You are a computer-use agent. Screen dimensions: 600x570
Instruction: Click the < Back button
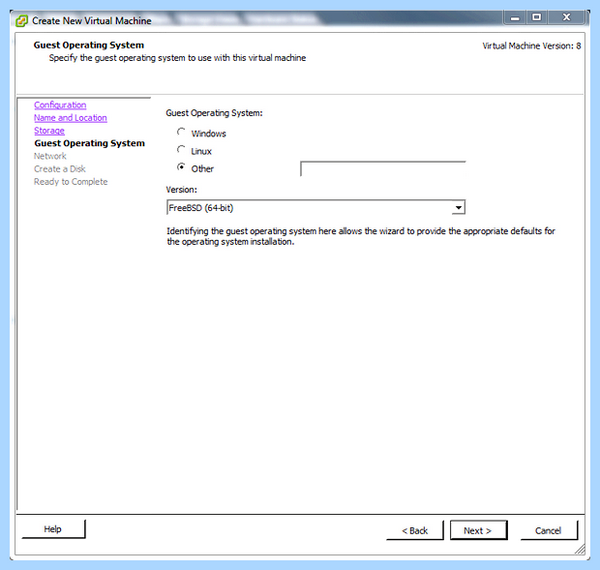point(415,531)
